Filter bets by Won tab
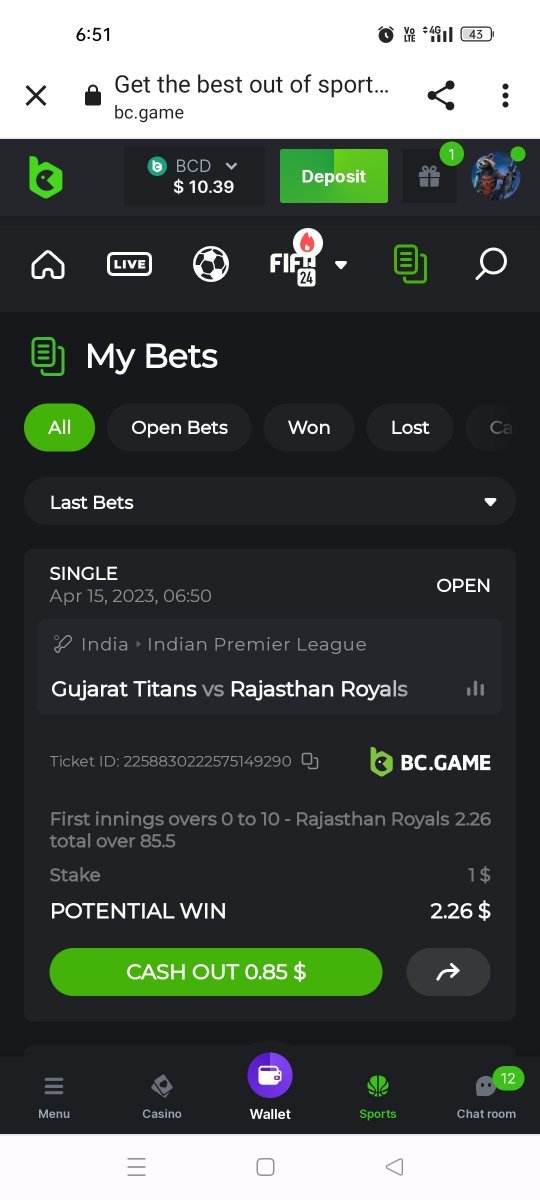 [x=309, y=427]
